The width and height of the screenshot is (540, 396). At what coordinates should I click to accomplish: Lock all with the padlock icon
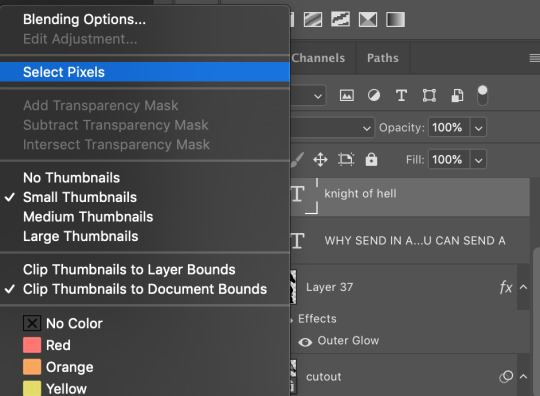click(371, 159)
